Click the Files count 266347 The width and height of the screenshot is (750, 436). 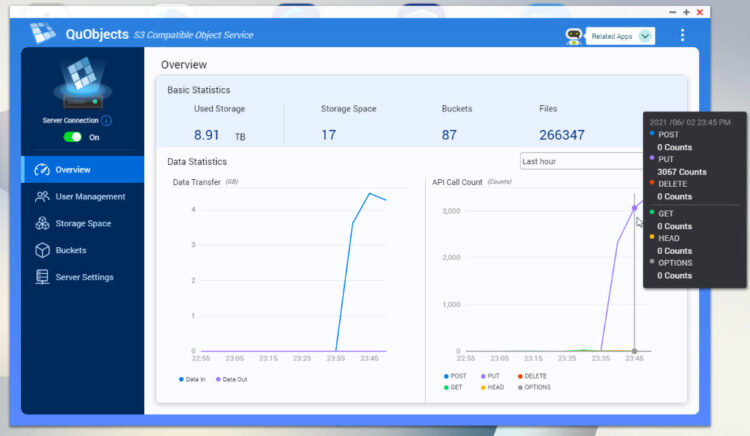(562, 135)
